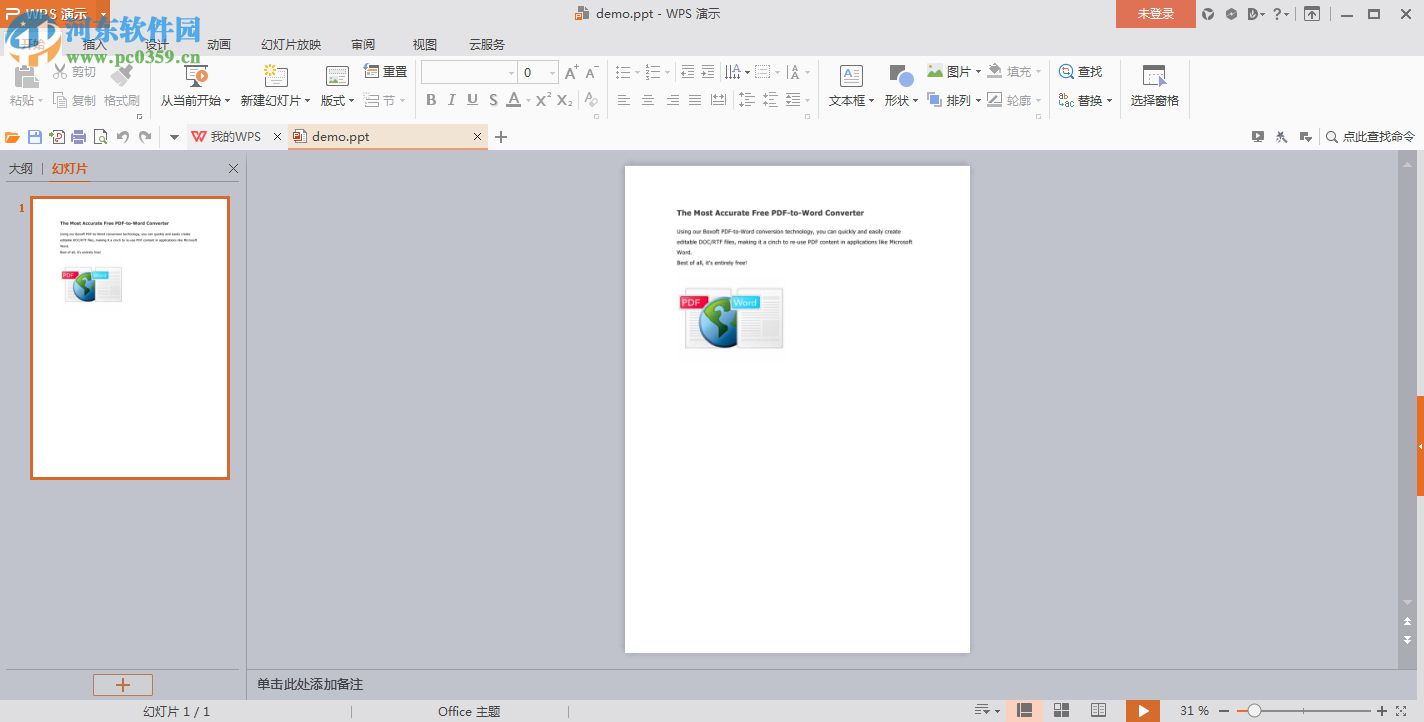
Task: Click the 选择窗格 selection pane icon
Action: [x=1154, y=85]
